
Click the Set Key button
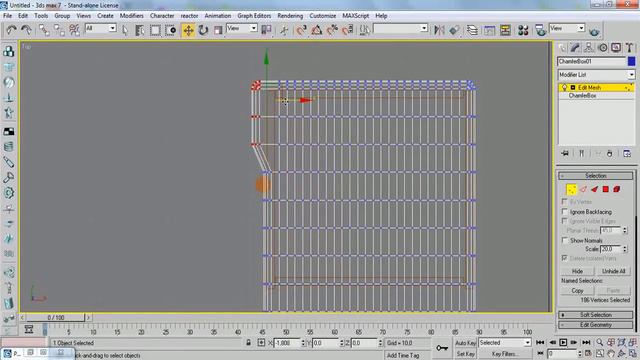(x=465, y=354)
